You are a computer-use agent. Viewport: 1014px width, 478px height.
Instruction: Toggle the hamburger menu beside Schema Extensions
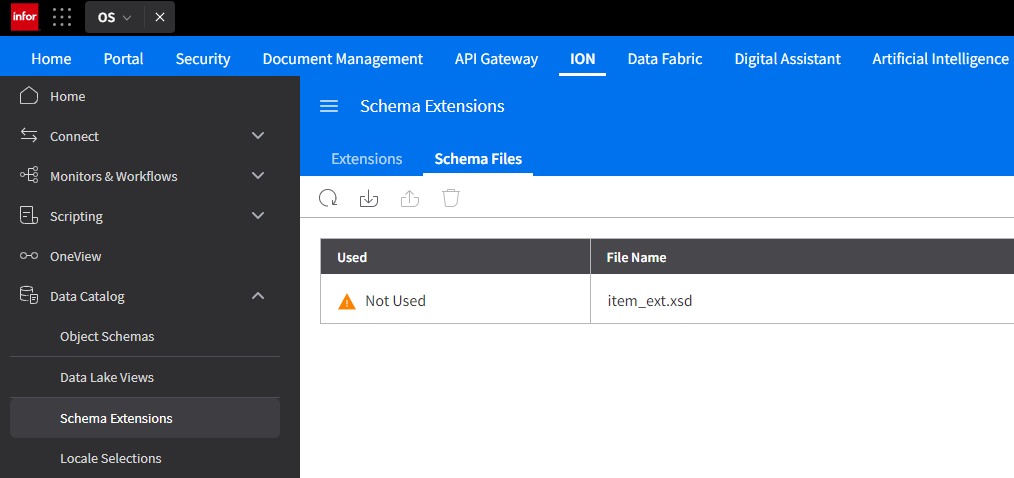pos(329,106)
